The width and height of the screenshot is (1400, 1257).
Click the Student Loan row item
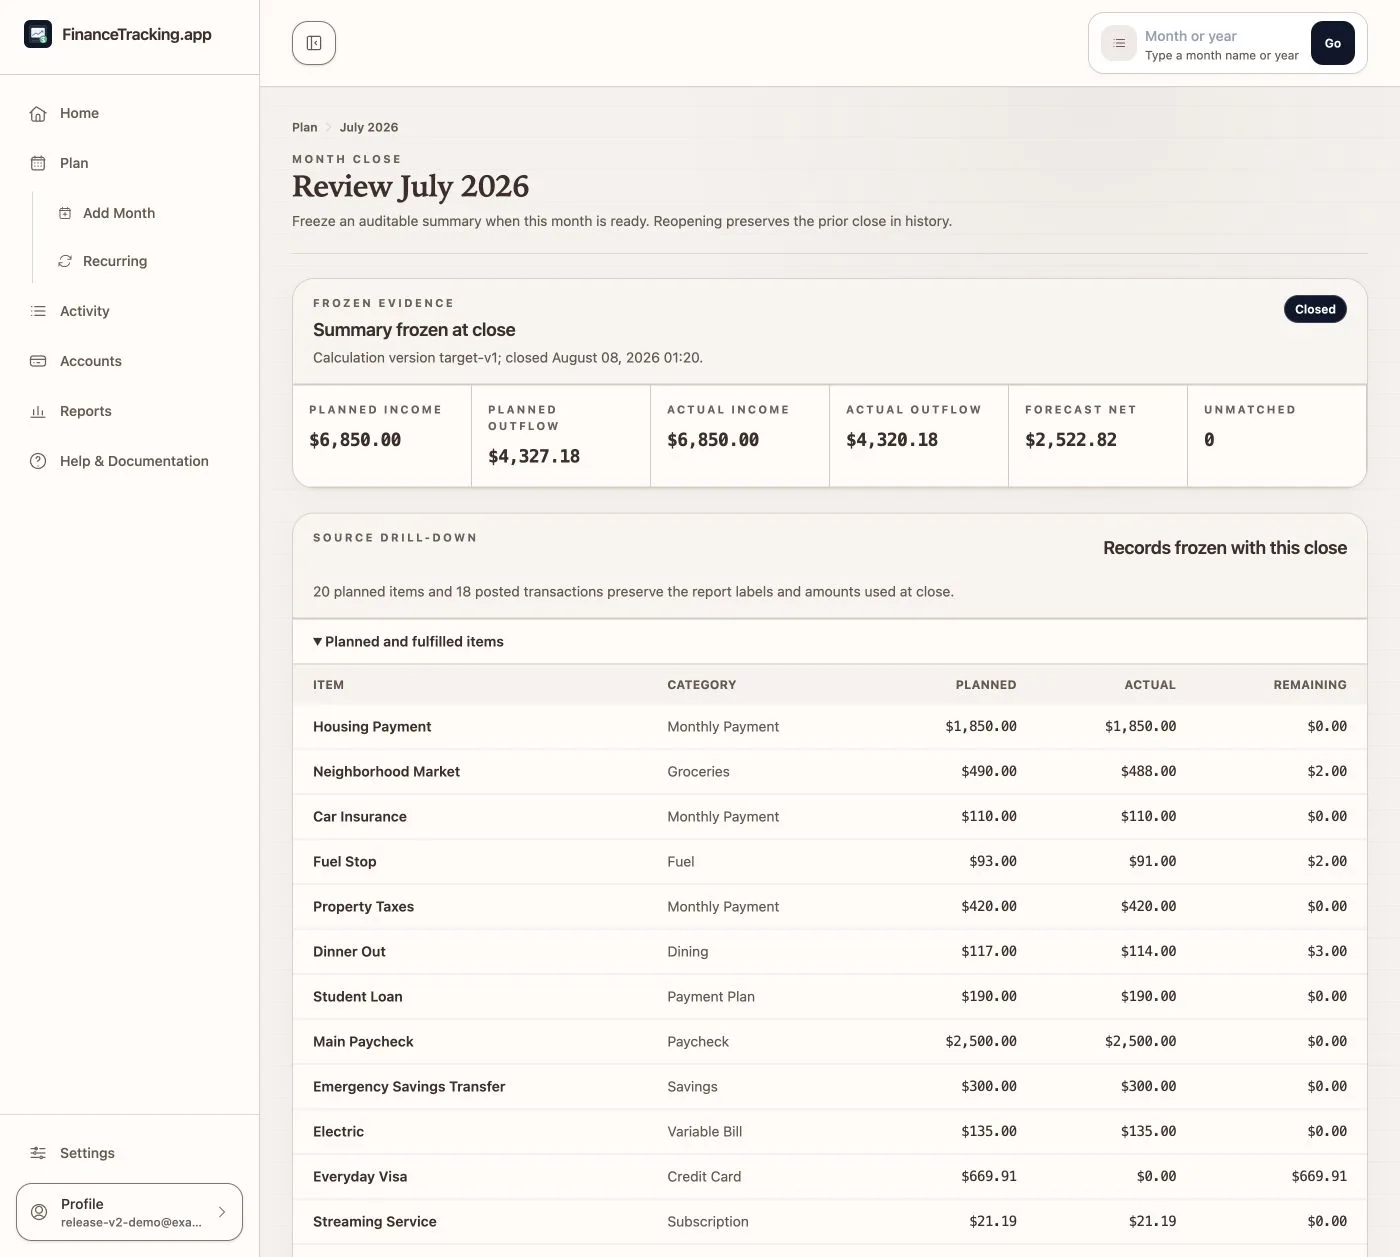(x=358, y=997)
